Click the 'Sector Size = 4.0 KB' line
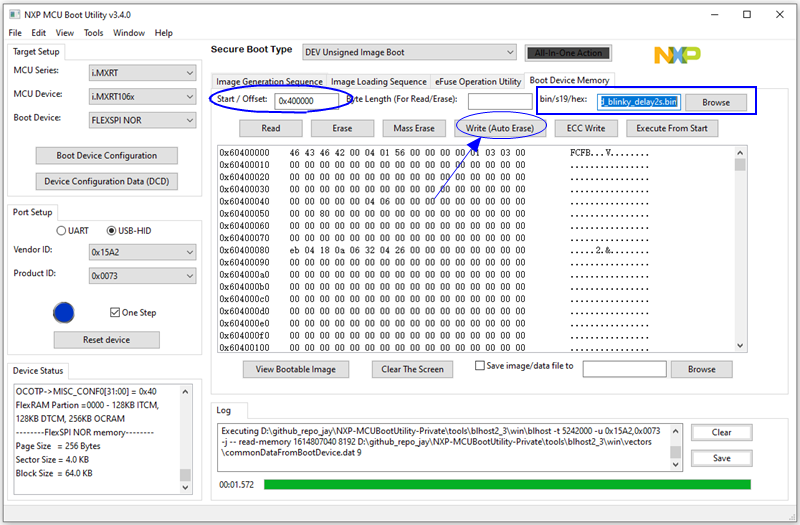The height and width of the screenshot is (525, 800). [x=53, y=460]
